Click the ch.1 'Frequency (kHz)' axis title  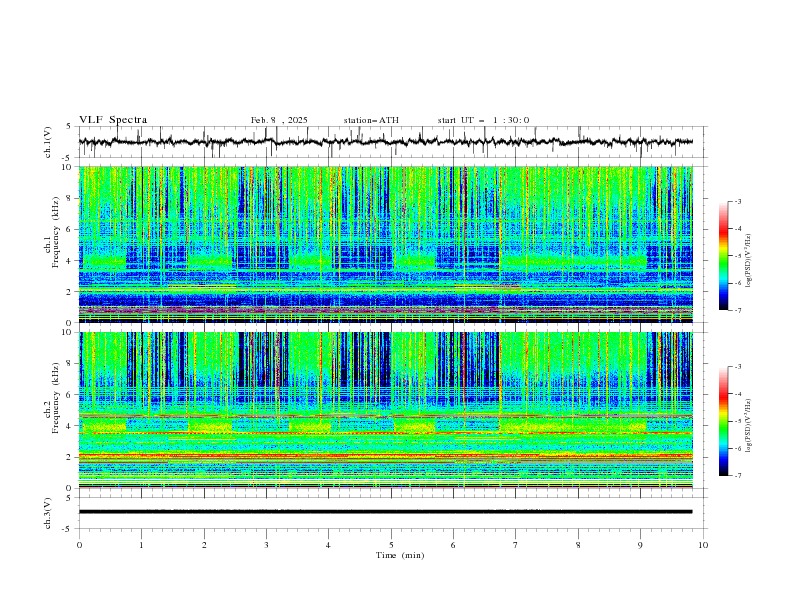56,233
